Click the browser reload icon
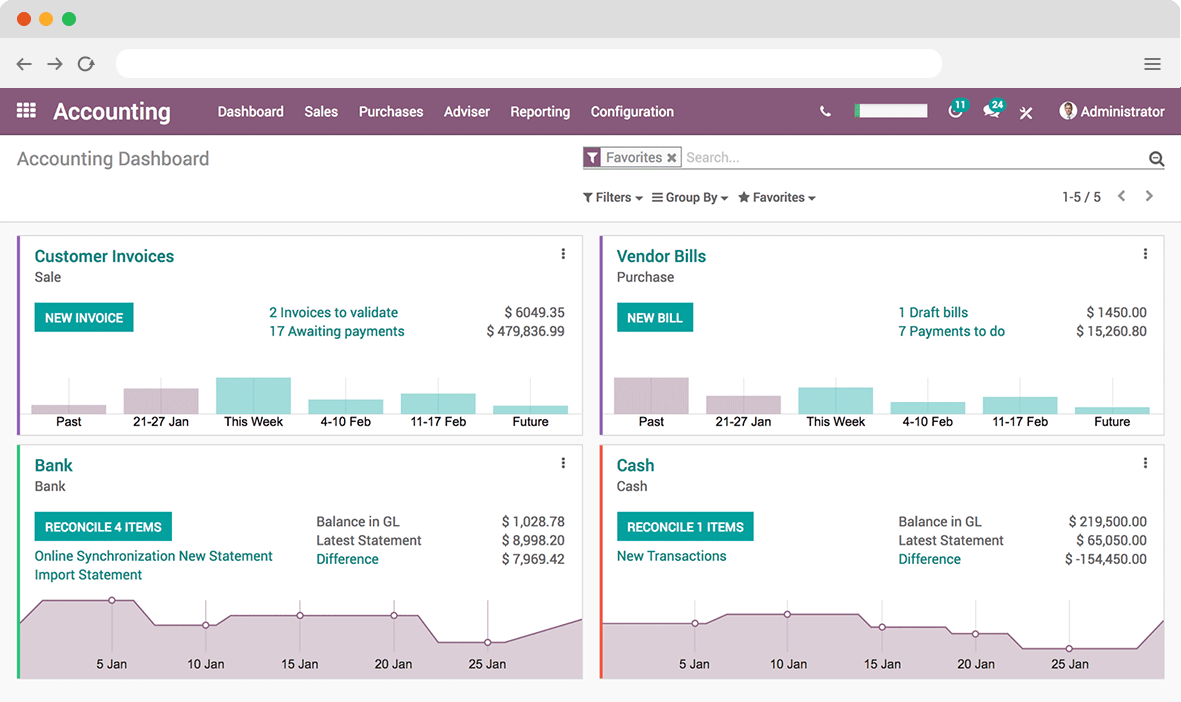Viewport: 1181px width, 702px height. (x=86, y=63)
